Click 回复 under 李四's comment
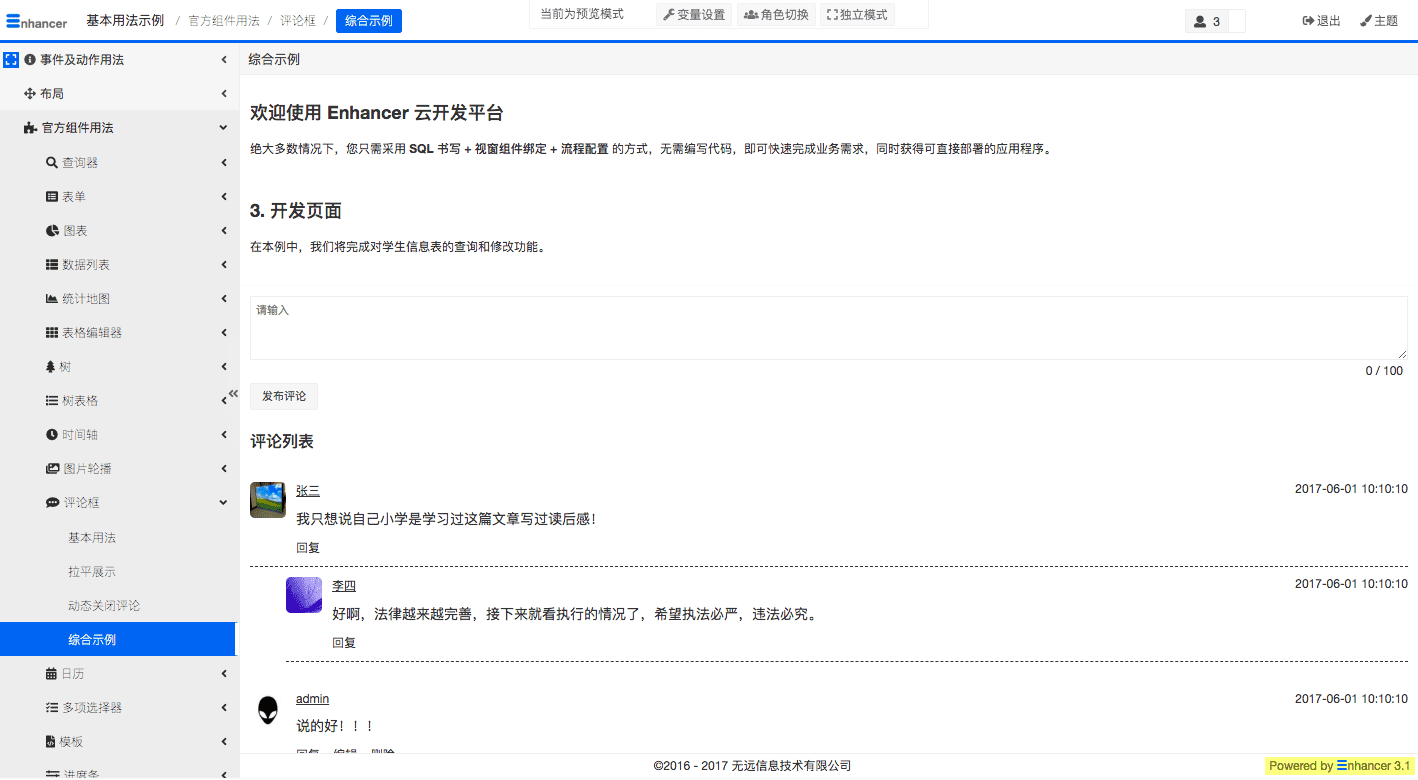 click(344, 643)
